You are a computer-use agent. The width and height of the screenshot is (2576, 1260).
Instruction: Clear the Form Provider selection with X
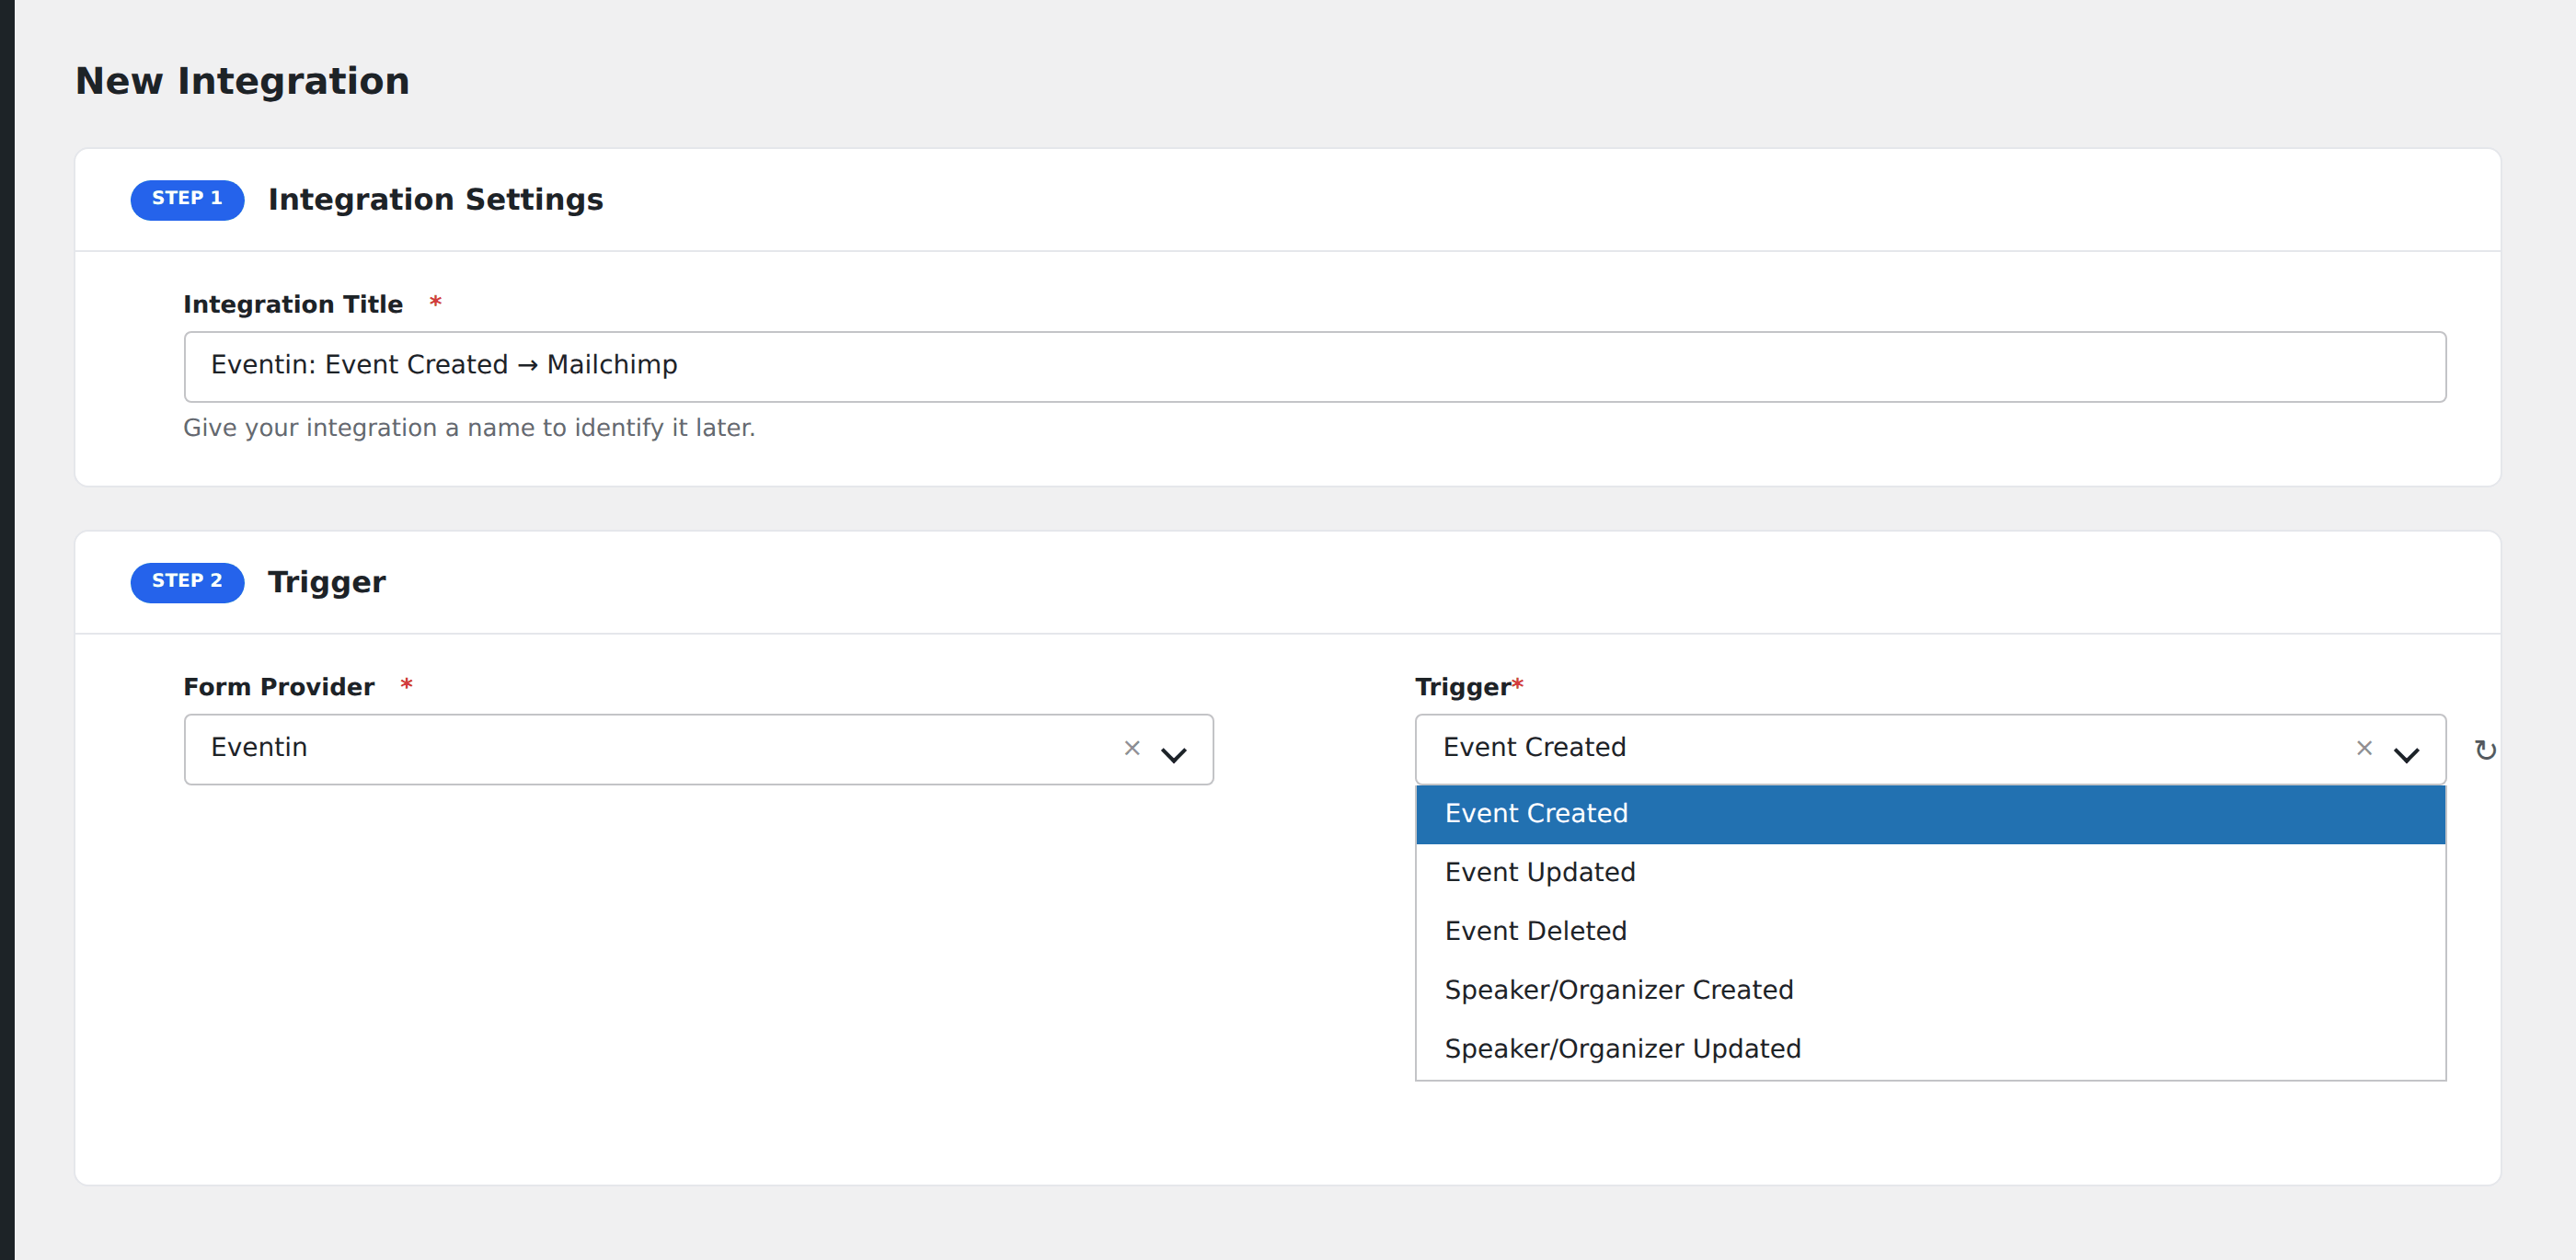pyautogui.click(x=1131, y=748)
